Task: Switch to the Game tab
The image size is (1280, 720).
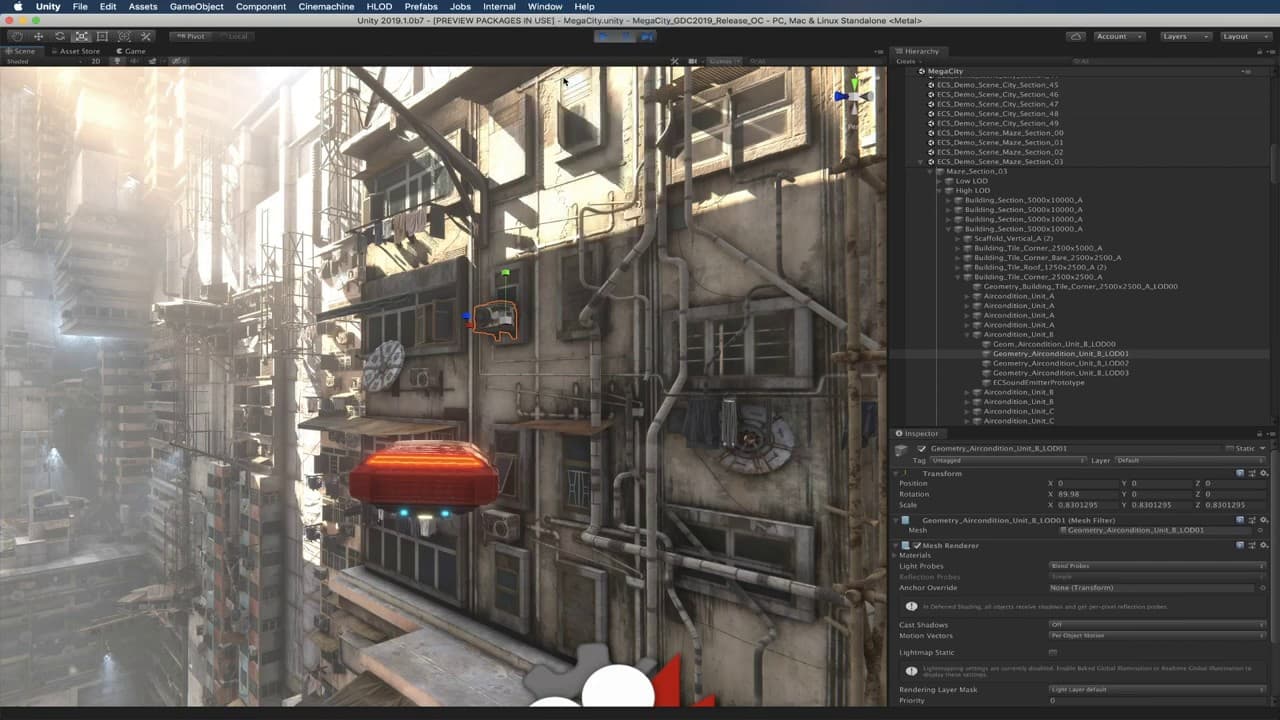Action: [132, 51]
